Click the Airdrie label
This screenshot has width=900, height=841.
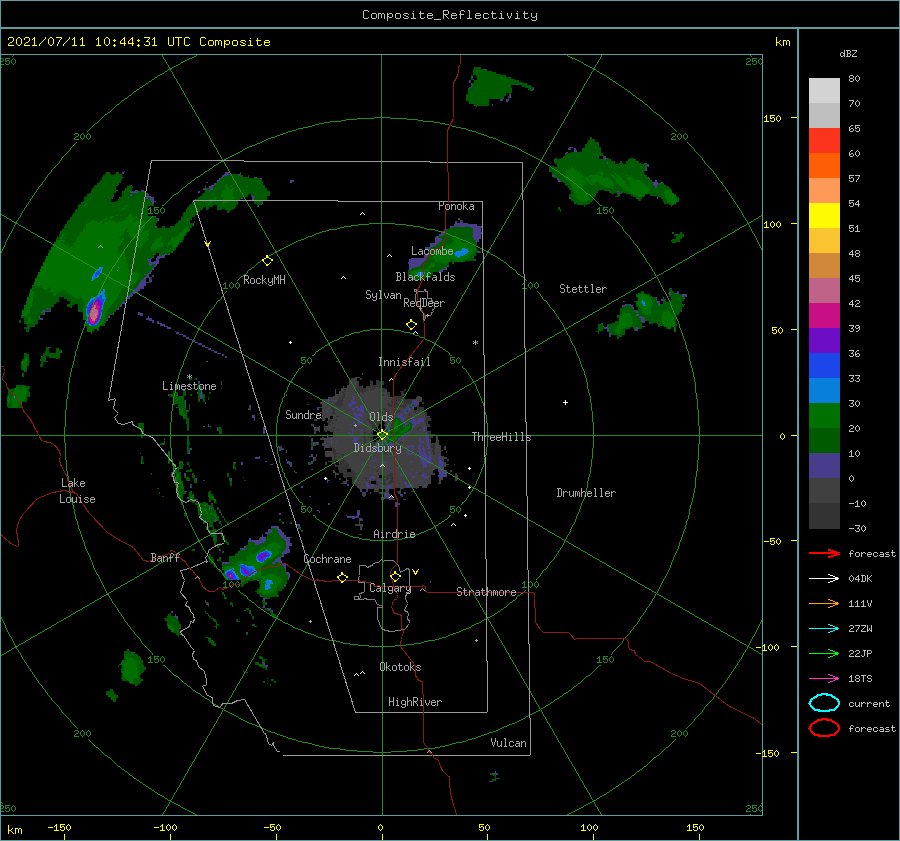click(x=394, y=534)
